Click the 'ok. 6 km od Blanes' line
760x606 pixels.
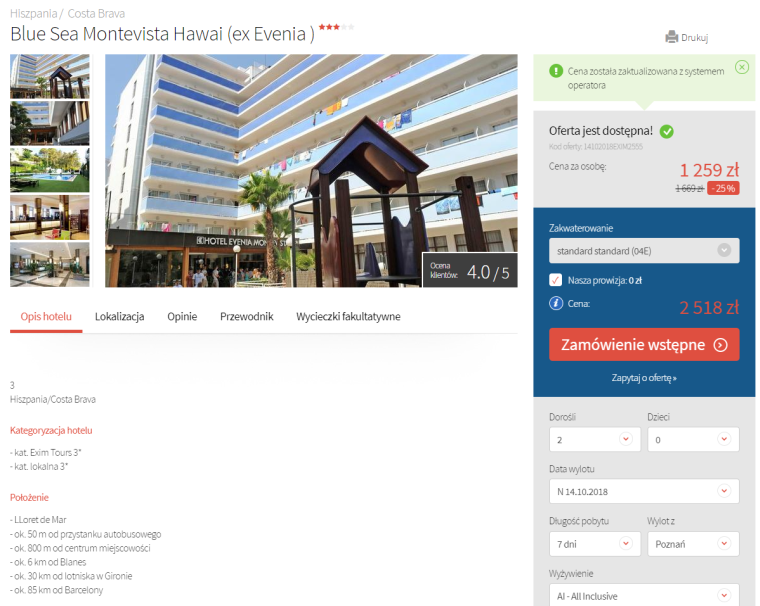coord(48,562)
